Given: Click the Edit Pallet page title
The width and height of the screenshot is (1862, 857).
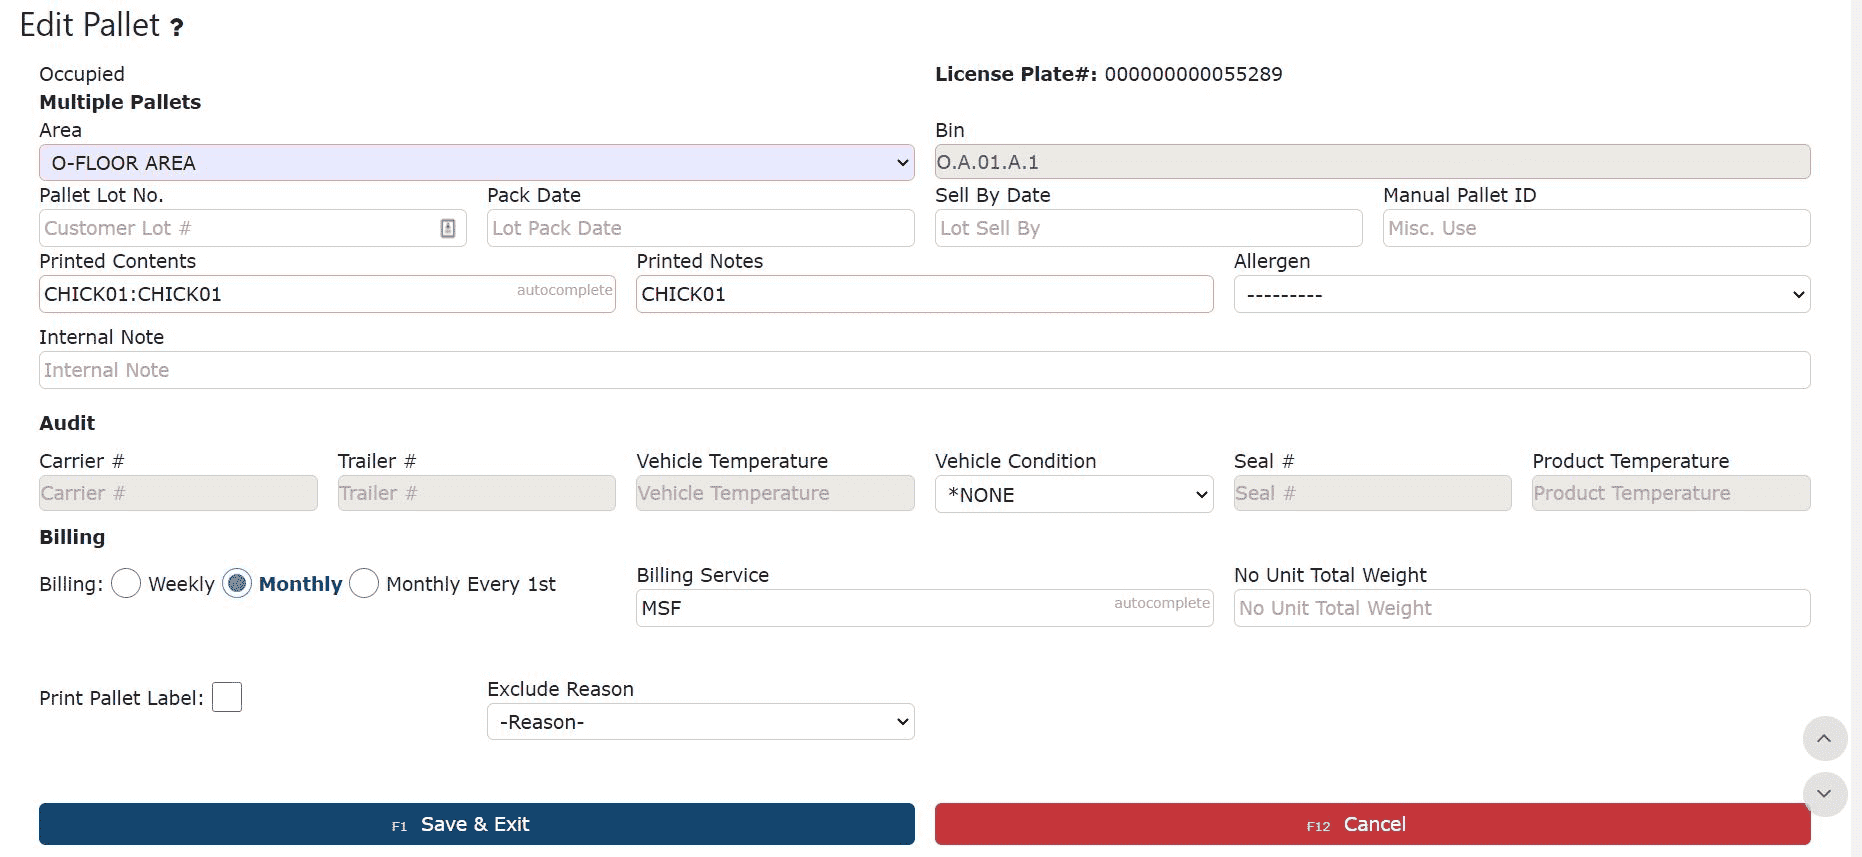Looking at the screenshot, I should (90, 25).
